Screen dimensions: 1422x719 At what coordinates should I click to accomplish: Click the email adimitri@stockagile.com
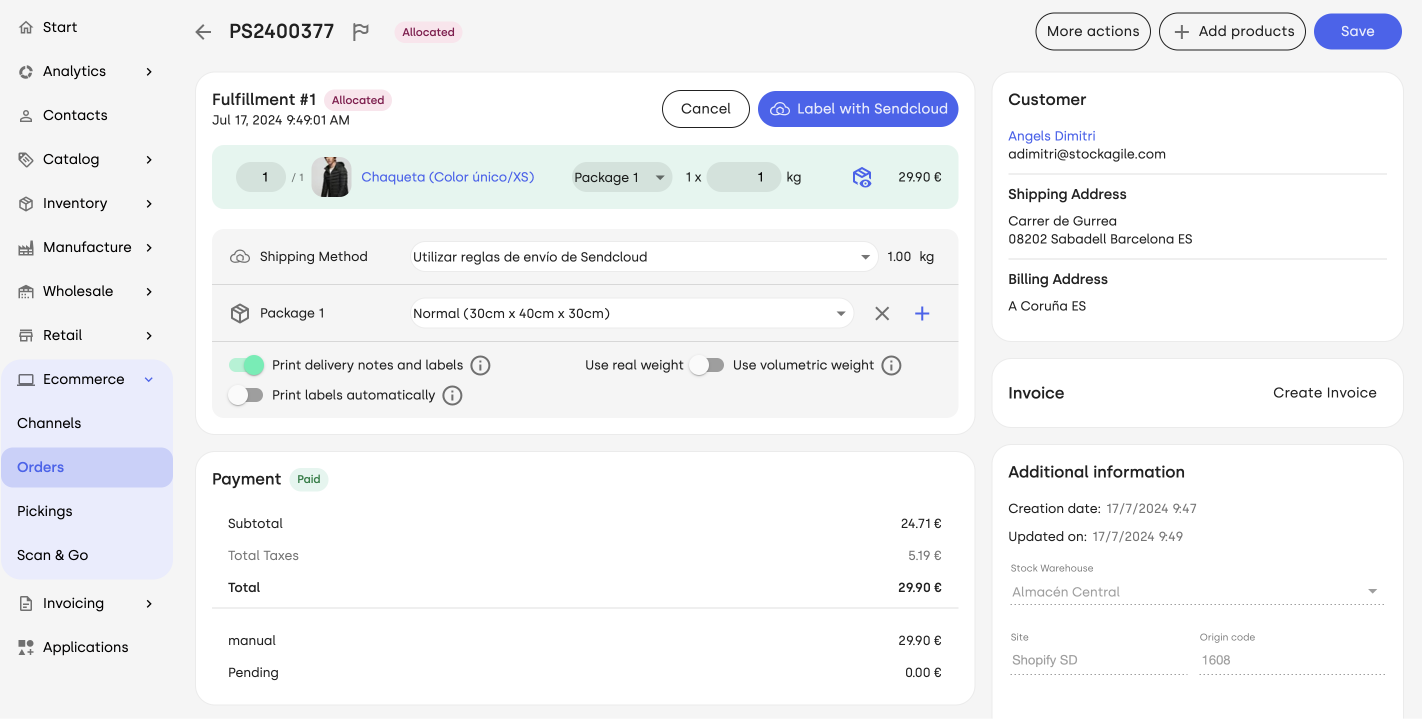click(x=1087, y=154)
